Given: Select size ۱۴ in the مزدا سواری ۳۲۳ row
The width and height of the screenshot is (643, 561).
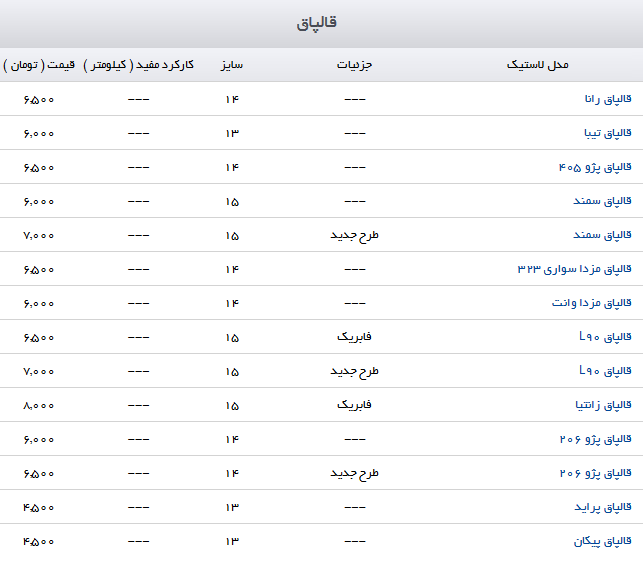Looking at the screenshot, I should 232,270.
